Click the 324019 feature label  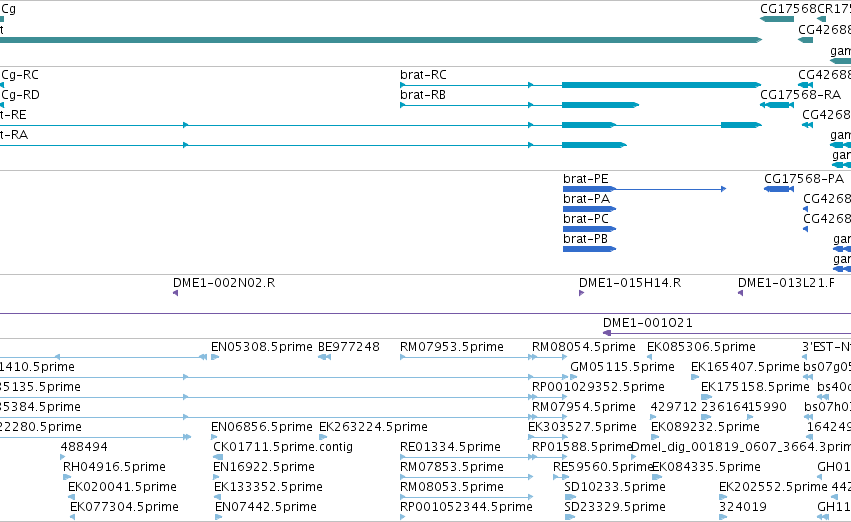coord(742,507)
